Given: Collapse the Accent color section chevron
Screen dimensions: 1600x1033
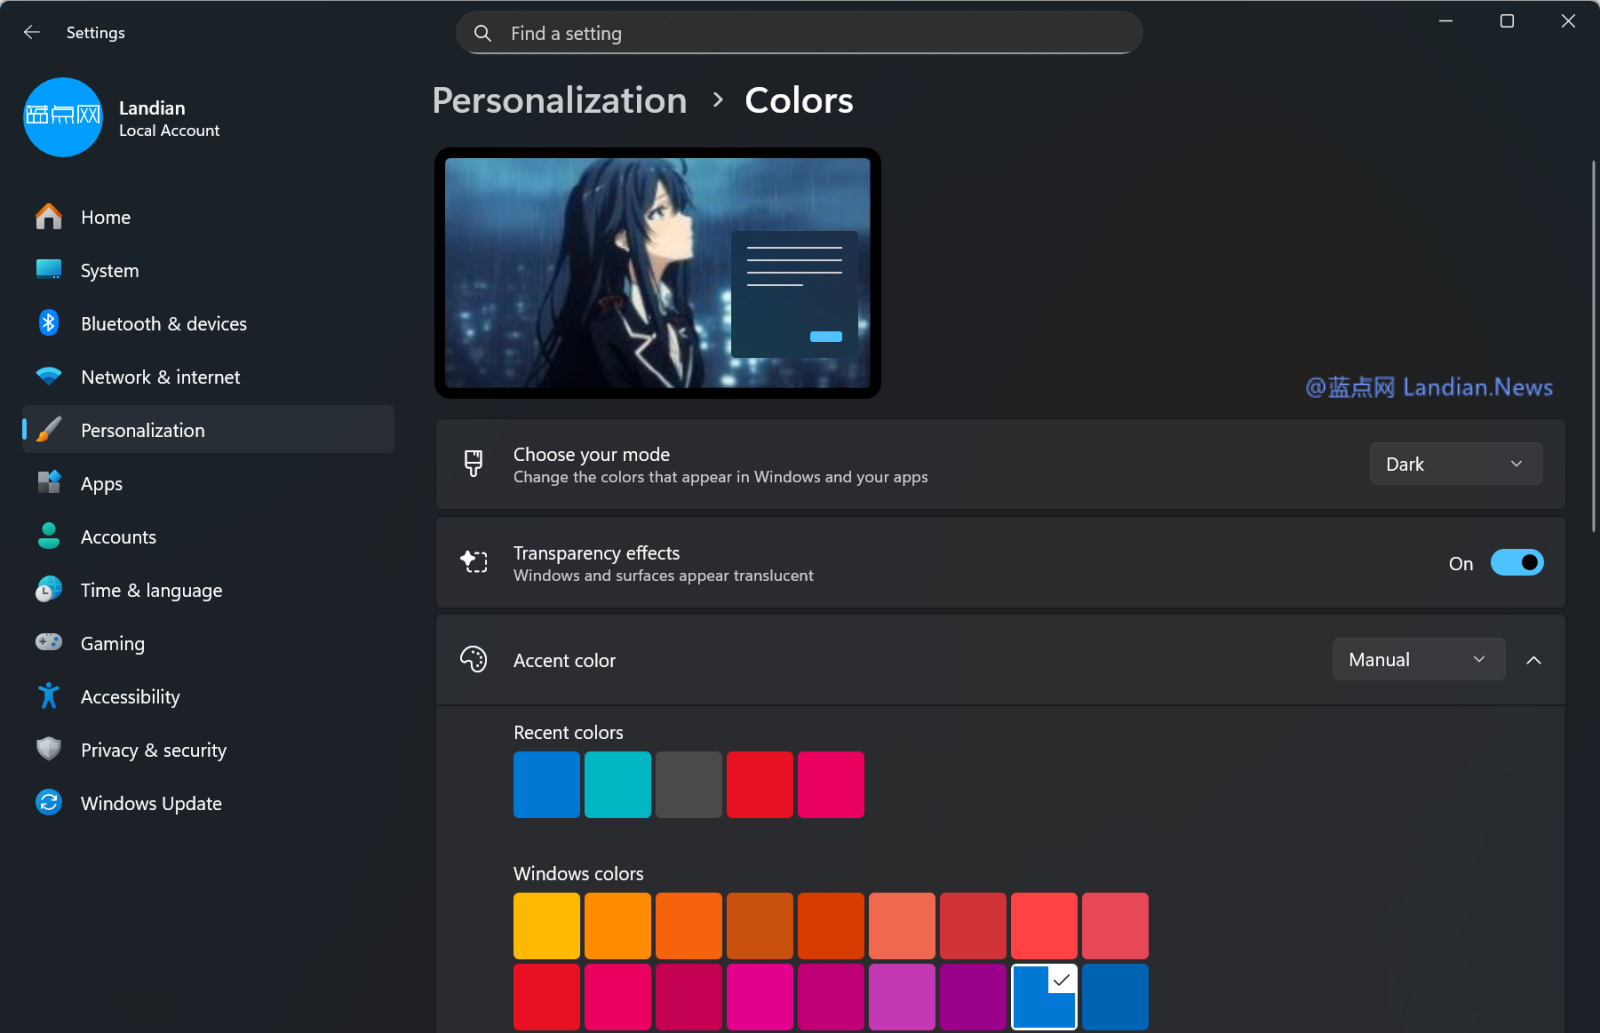Looking at the screenshot, I should click(x=1533, y=660).
